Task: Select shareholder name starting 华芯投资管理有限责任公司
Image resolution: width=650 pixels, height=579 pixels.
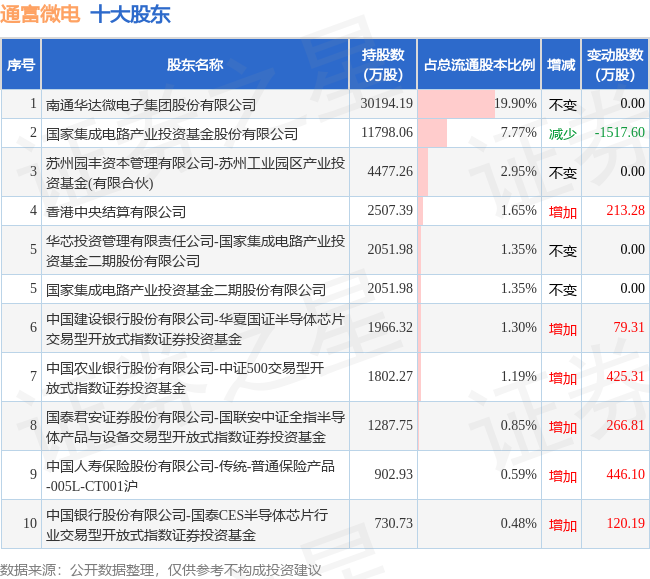Action: point(195,250)
